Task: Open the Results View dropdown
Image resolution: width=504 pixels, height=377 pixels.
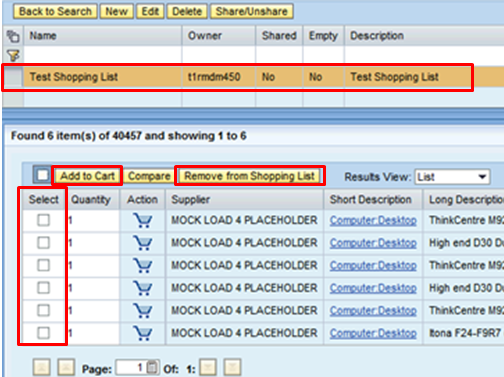Action: pyautogui.click(x=452, y=177)
